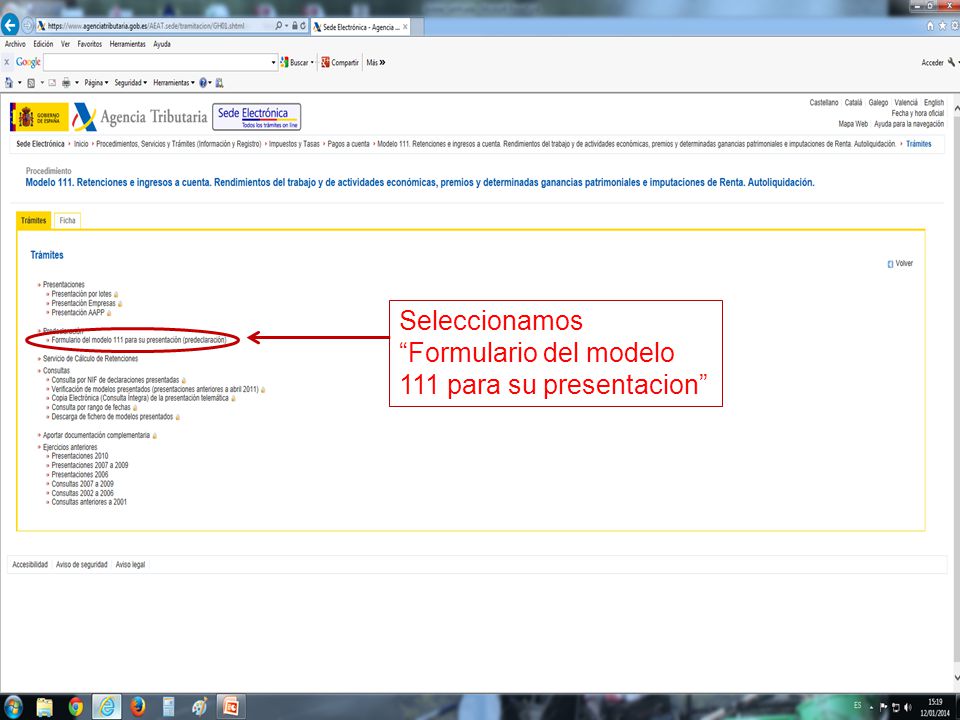Expand the address bar search dropdown arrow
Screen dimensions: 960x720
click(286, 26)
